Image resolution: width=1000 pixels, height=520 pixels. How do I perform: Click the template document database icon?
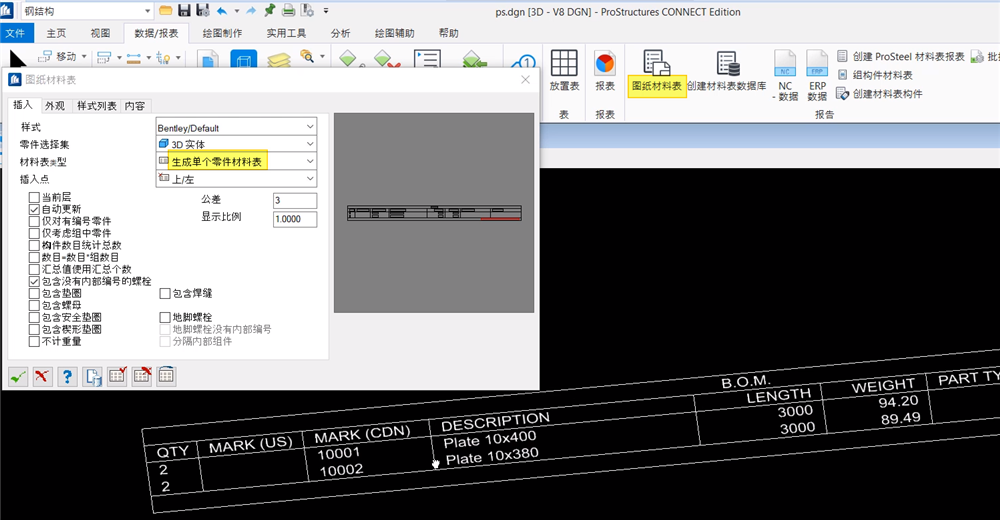point(92,376)
